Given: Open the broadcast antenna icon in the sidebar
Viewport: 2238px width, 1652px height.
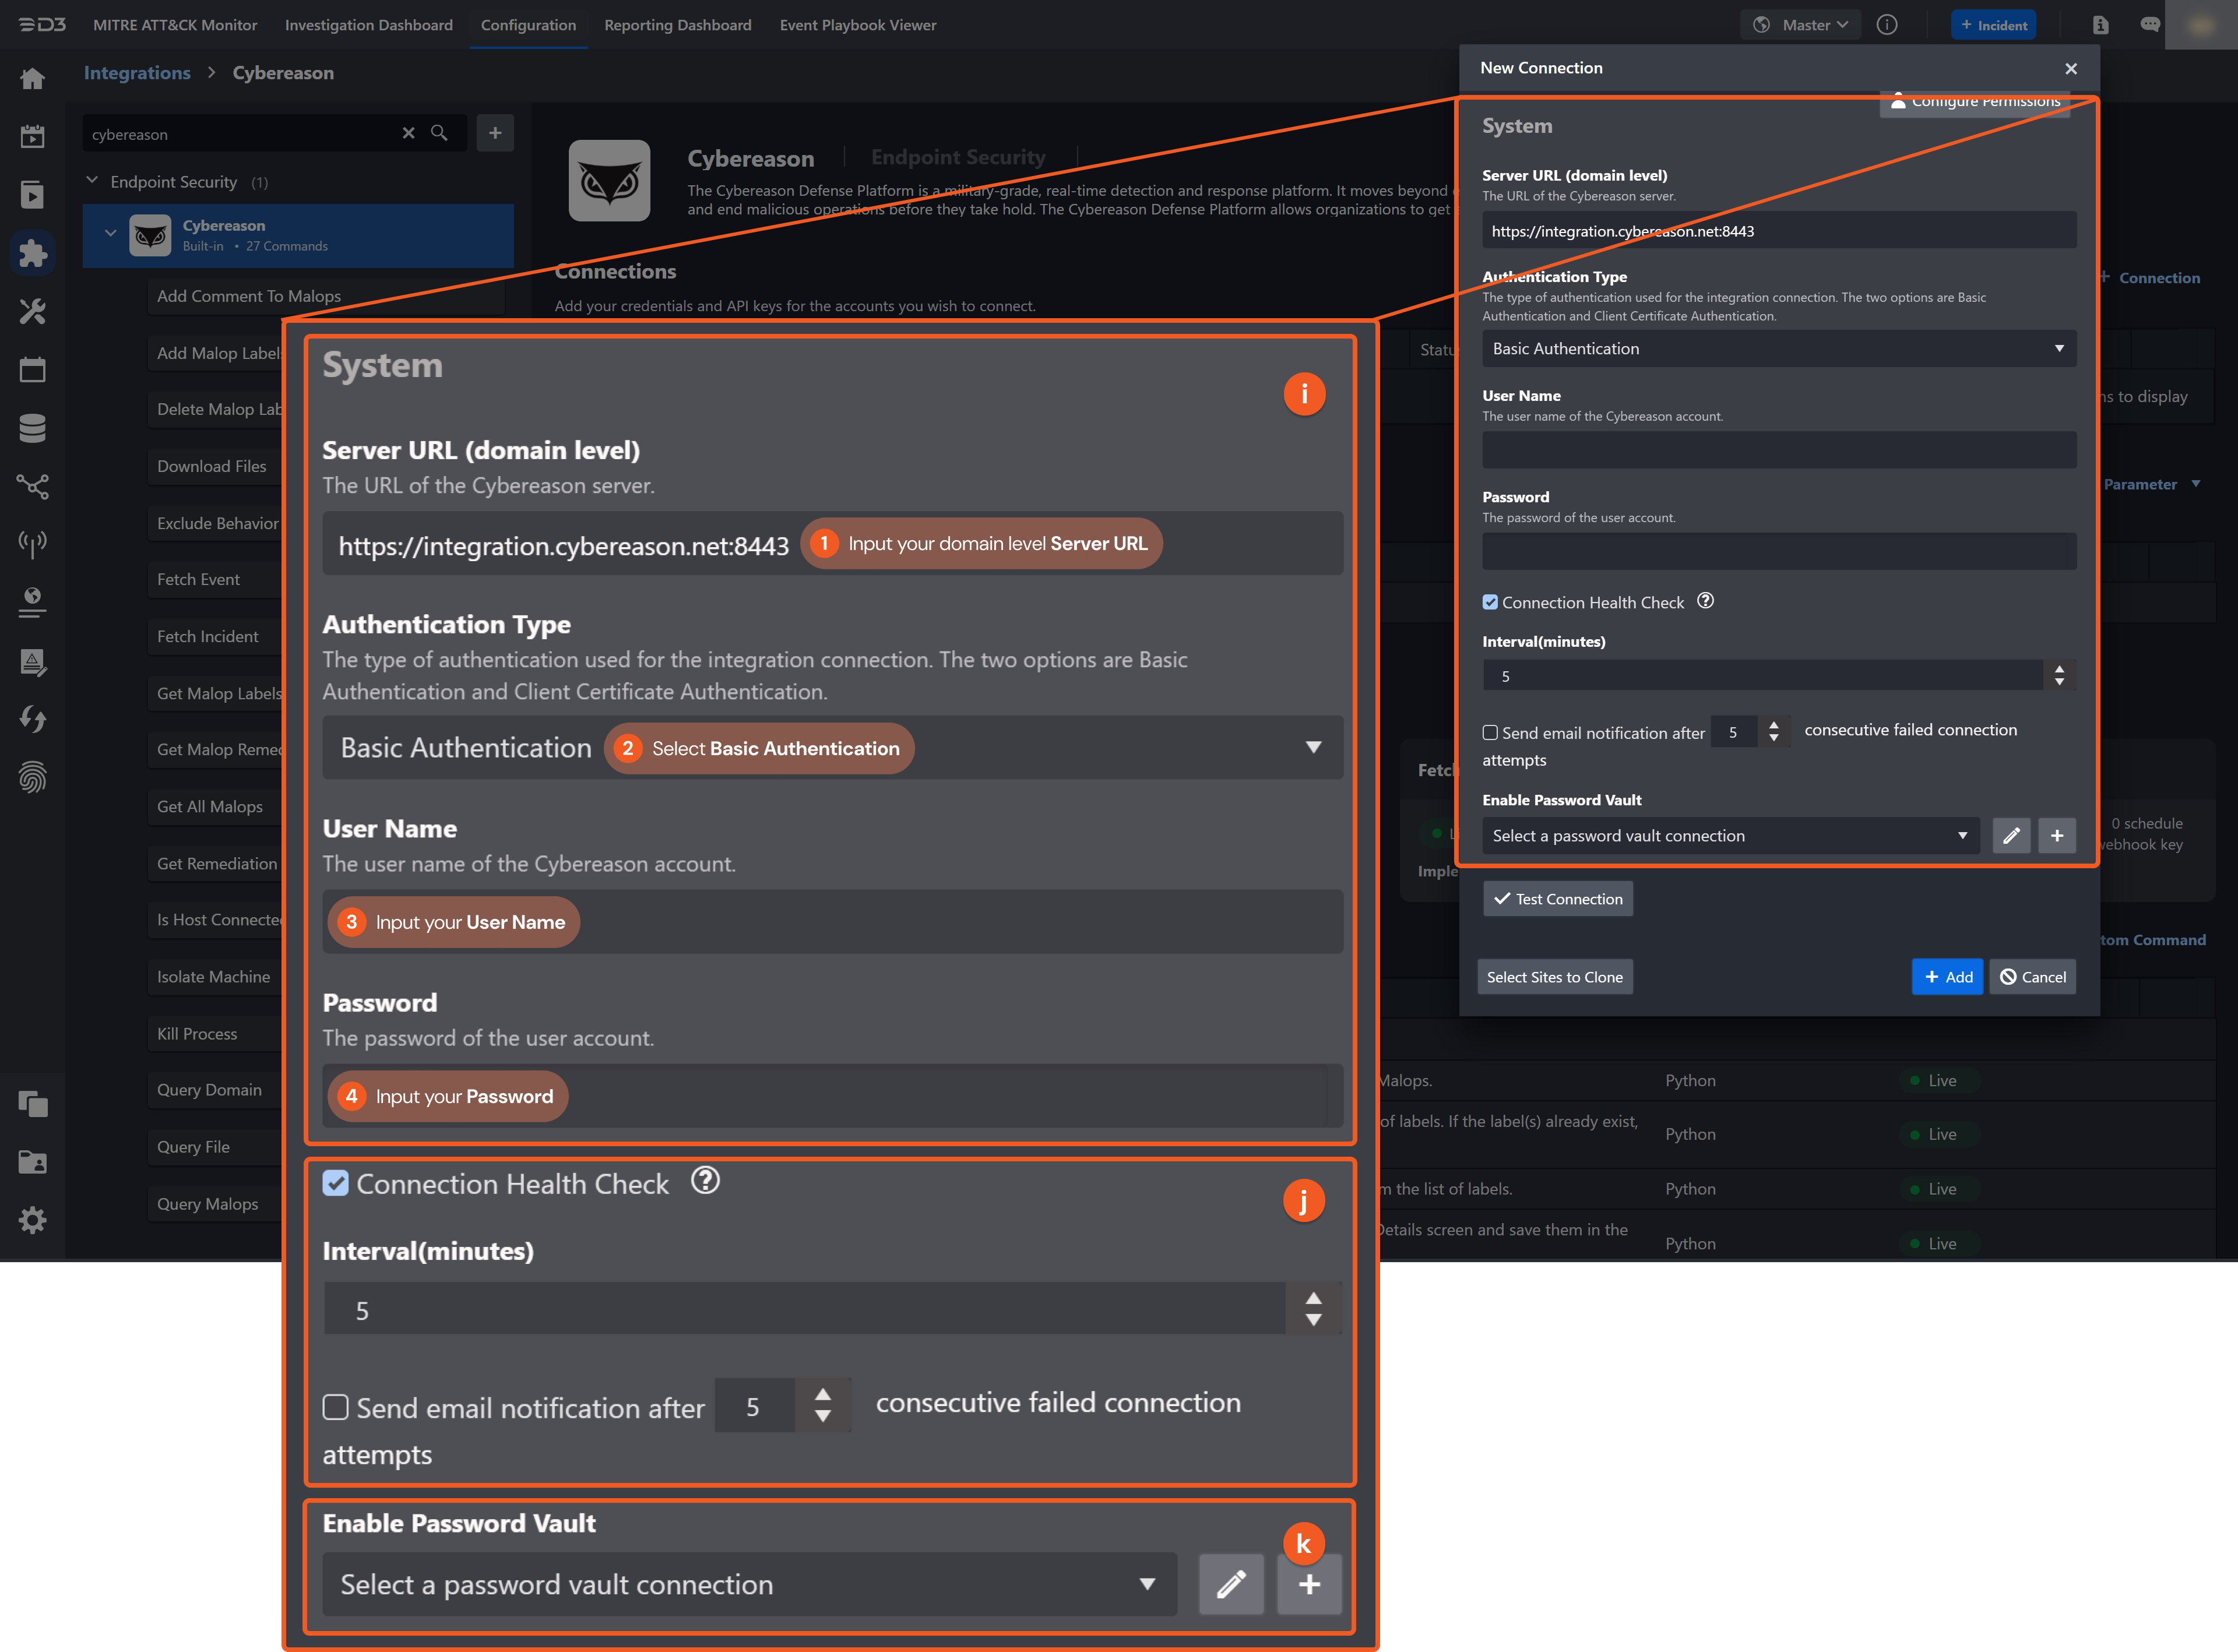Looking at the screenshot, I should tap(33, 544).
